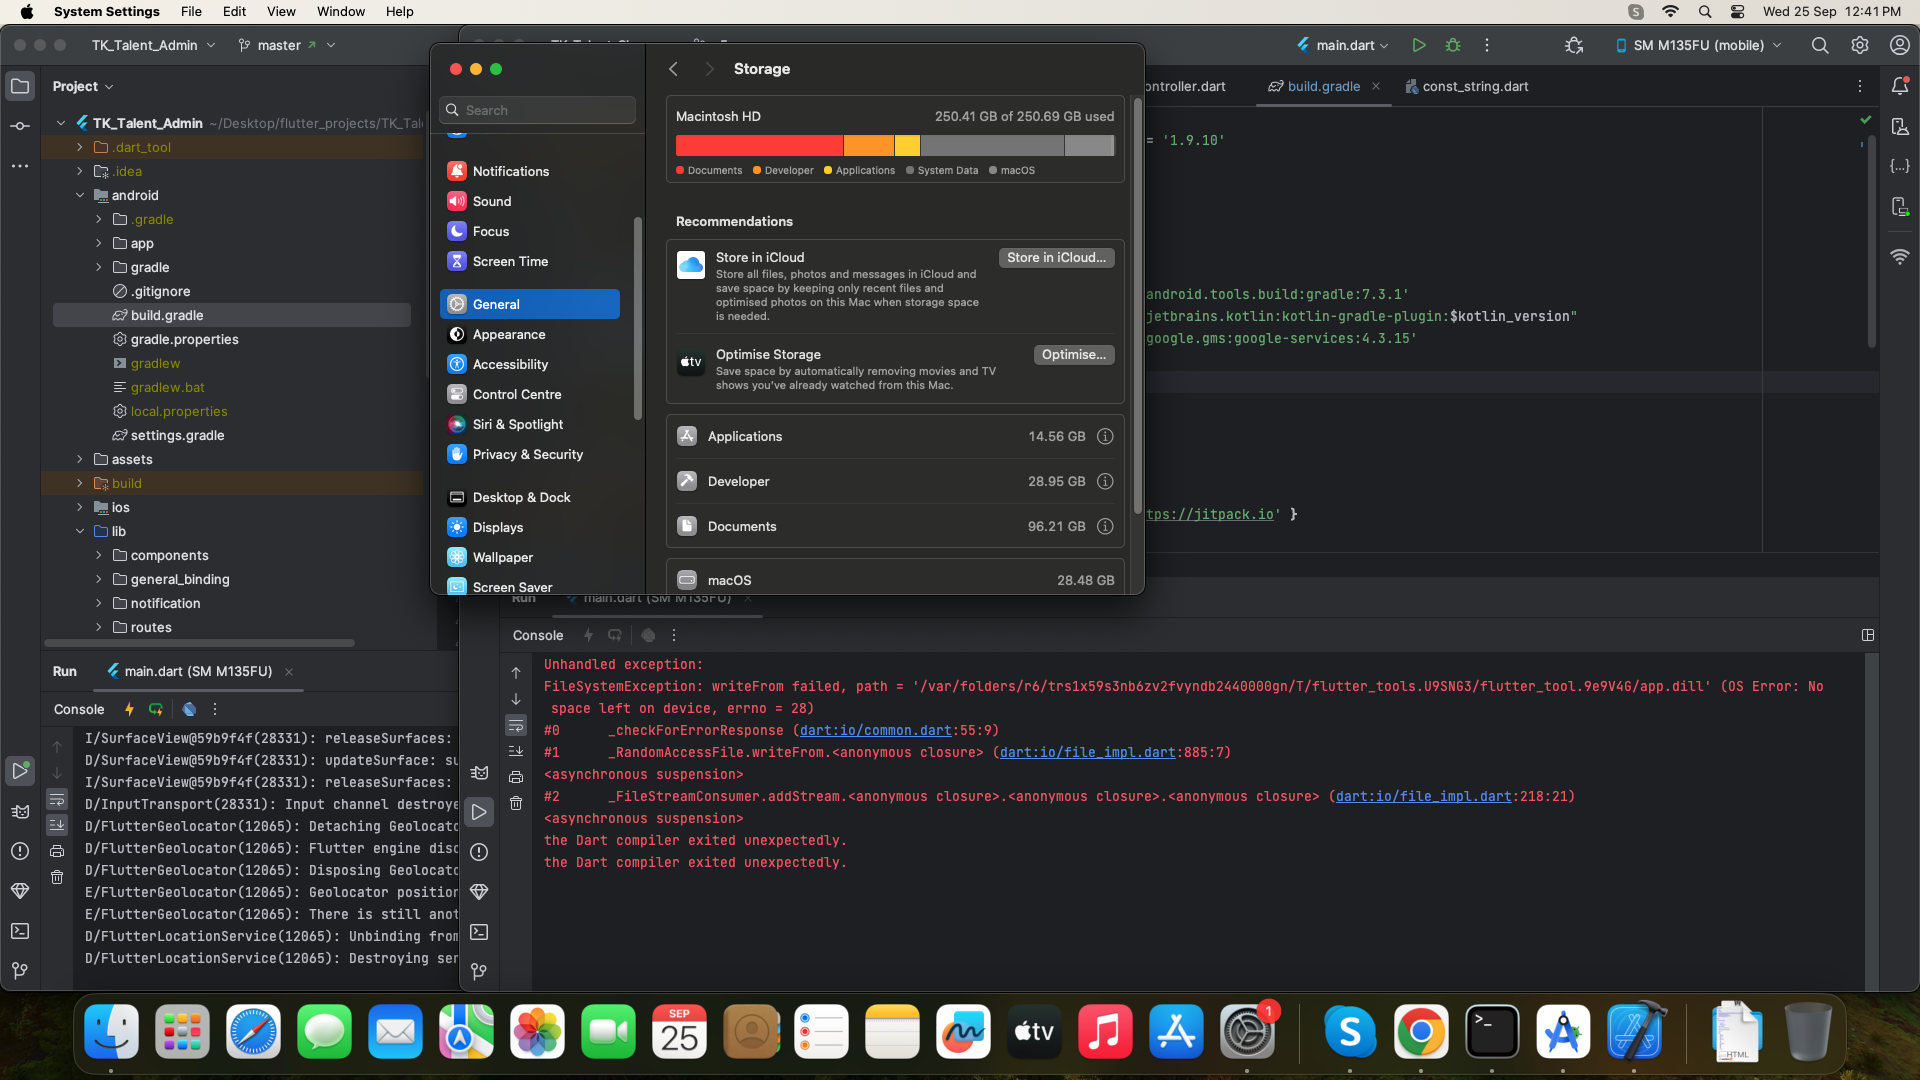This screenshot has width=1920, height=1080.
Task: Expand the app folder under android
Action: pyautogui.click(x=99, y=243)
